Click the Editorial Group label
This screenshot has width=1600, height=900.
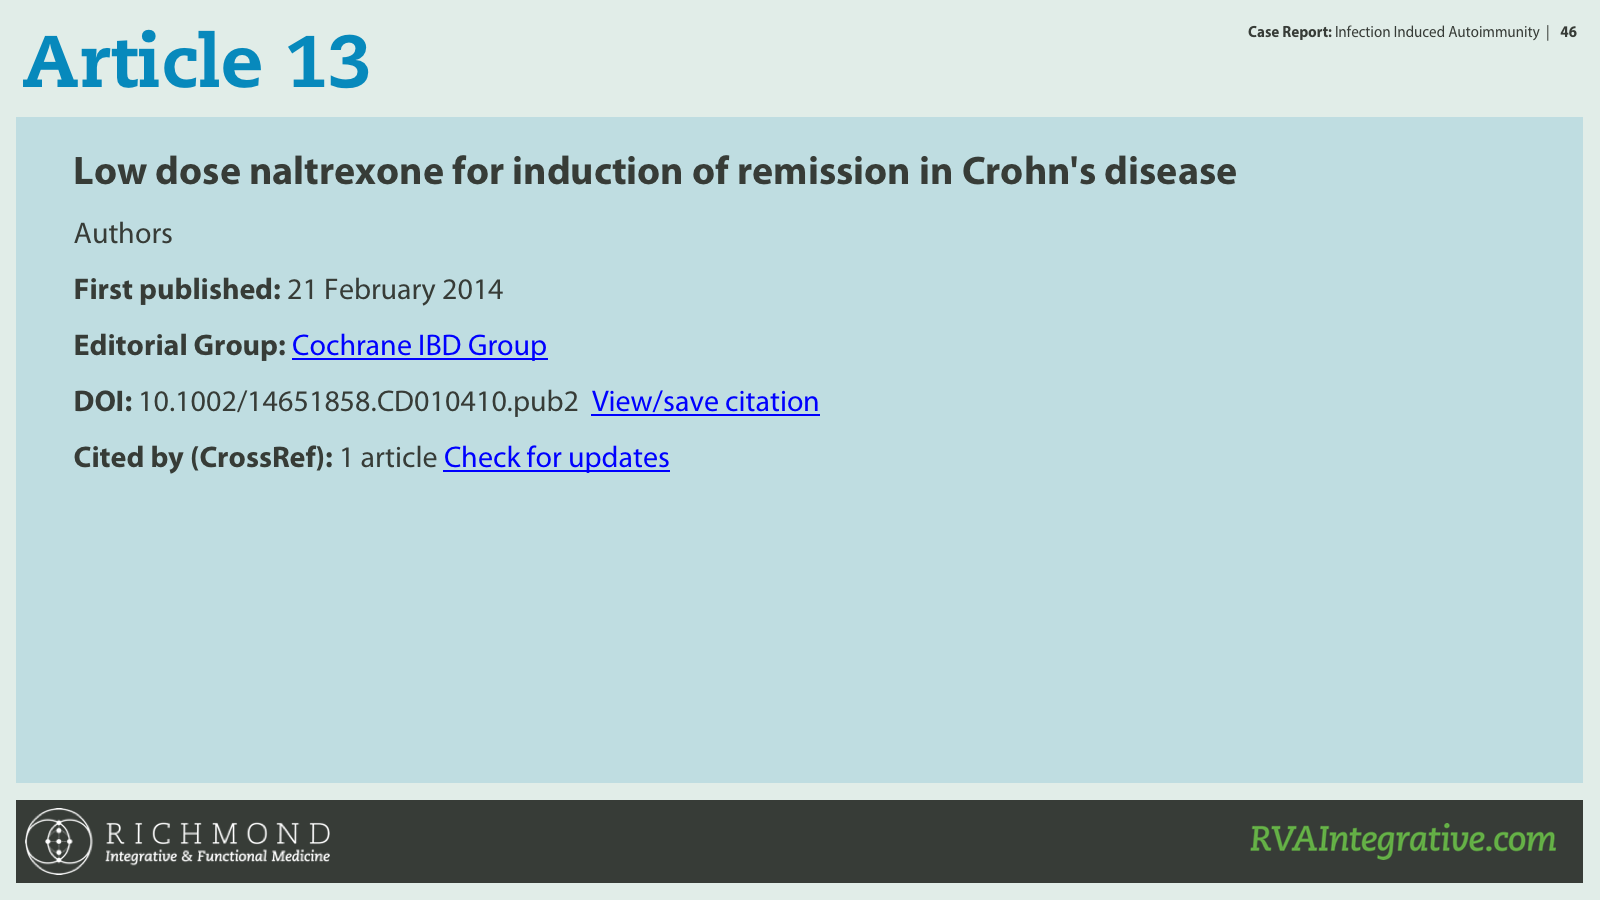point(180,345)
